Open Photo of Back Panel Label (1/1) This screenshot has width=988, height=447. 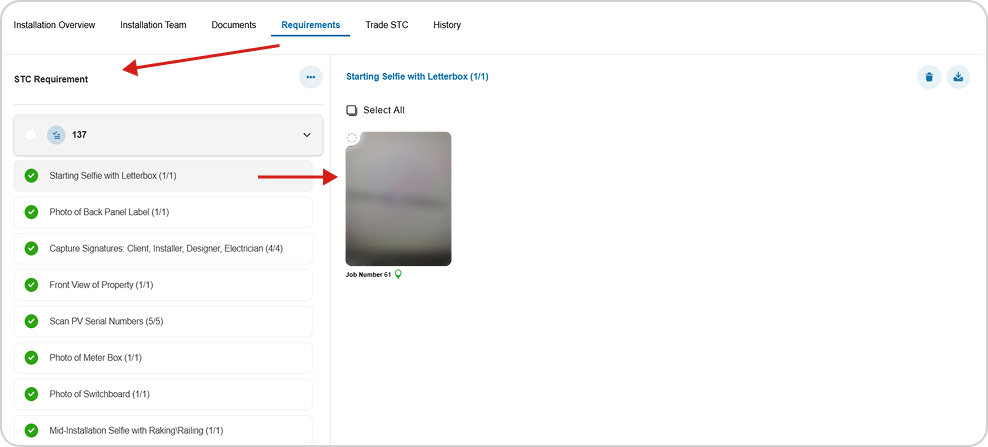pos(163,212)
